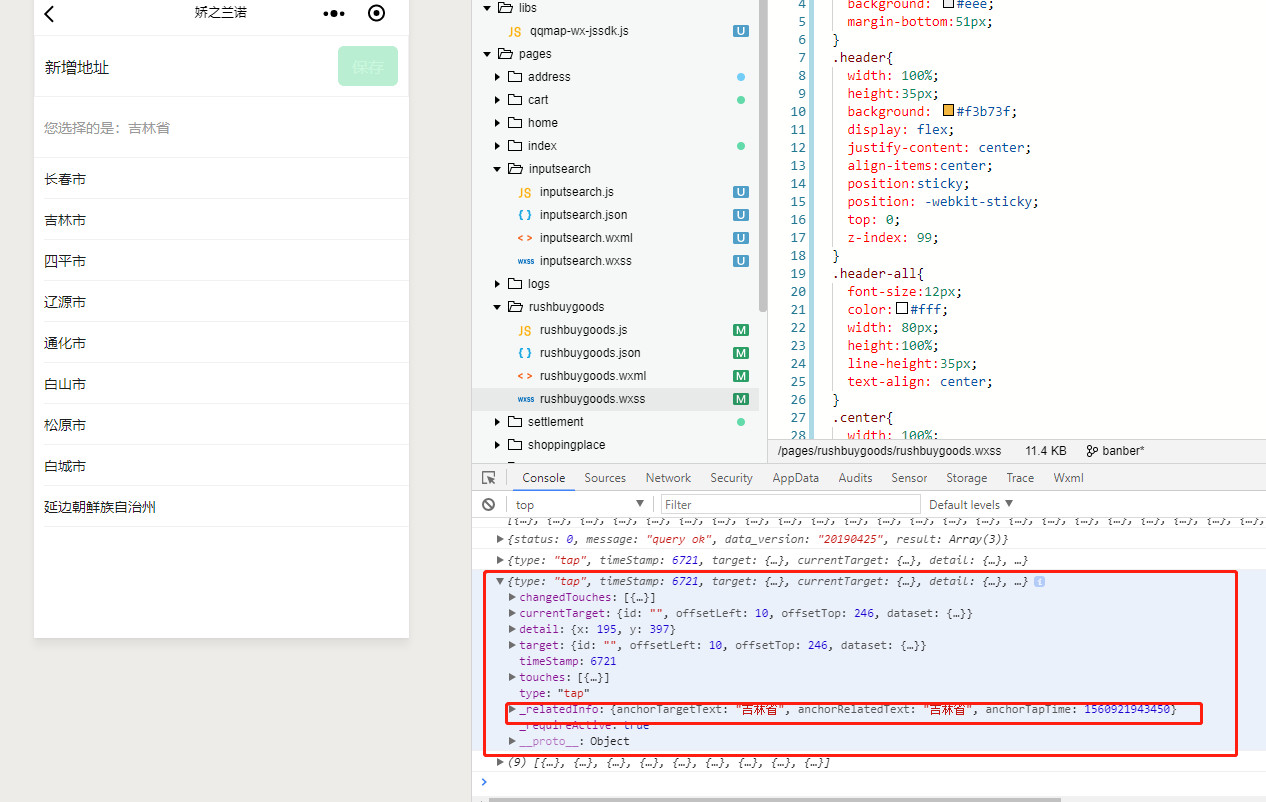This screenshot has width=1266, height=802.
Task: Switch to the Sensor tab
Action: (x=909, y=478)
